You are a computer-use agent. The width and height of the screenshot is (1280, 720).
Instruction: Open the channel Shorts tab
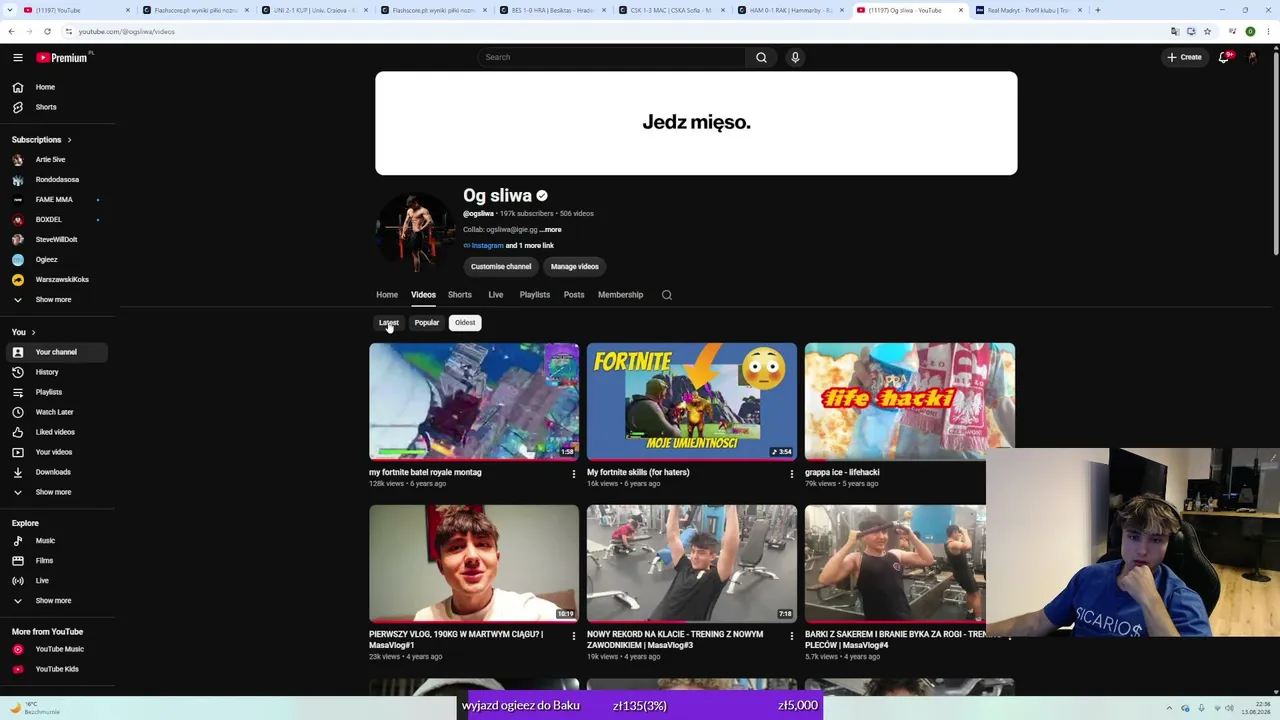pos(460,295)
